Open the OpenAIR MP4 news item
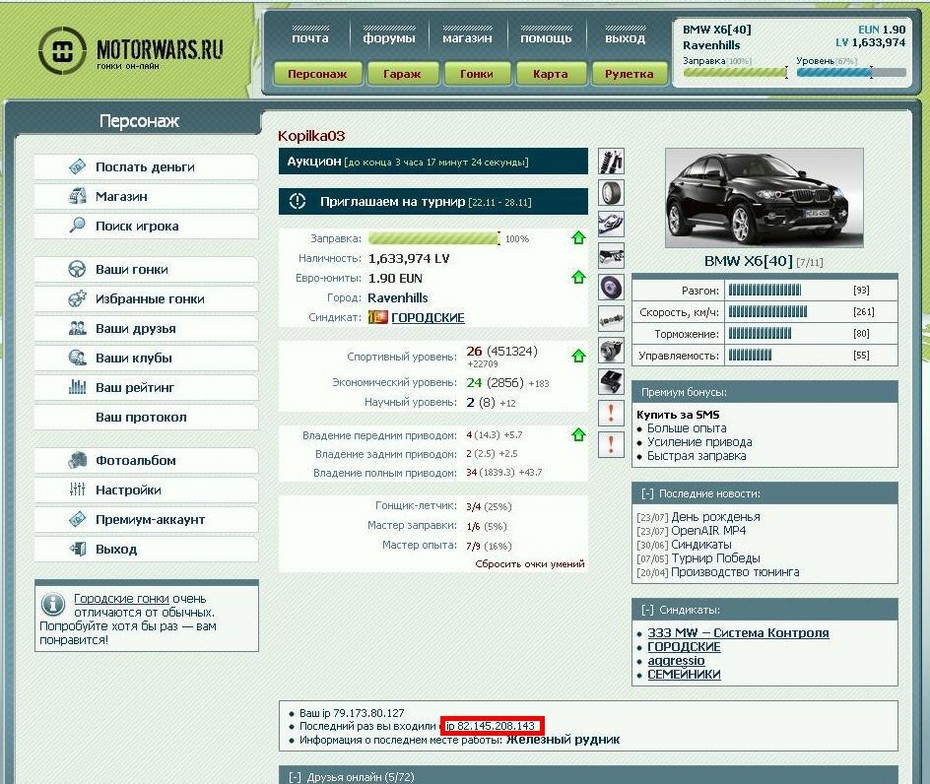The height and width of the screenshot is (784, 930). (708, 531)
